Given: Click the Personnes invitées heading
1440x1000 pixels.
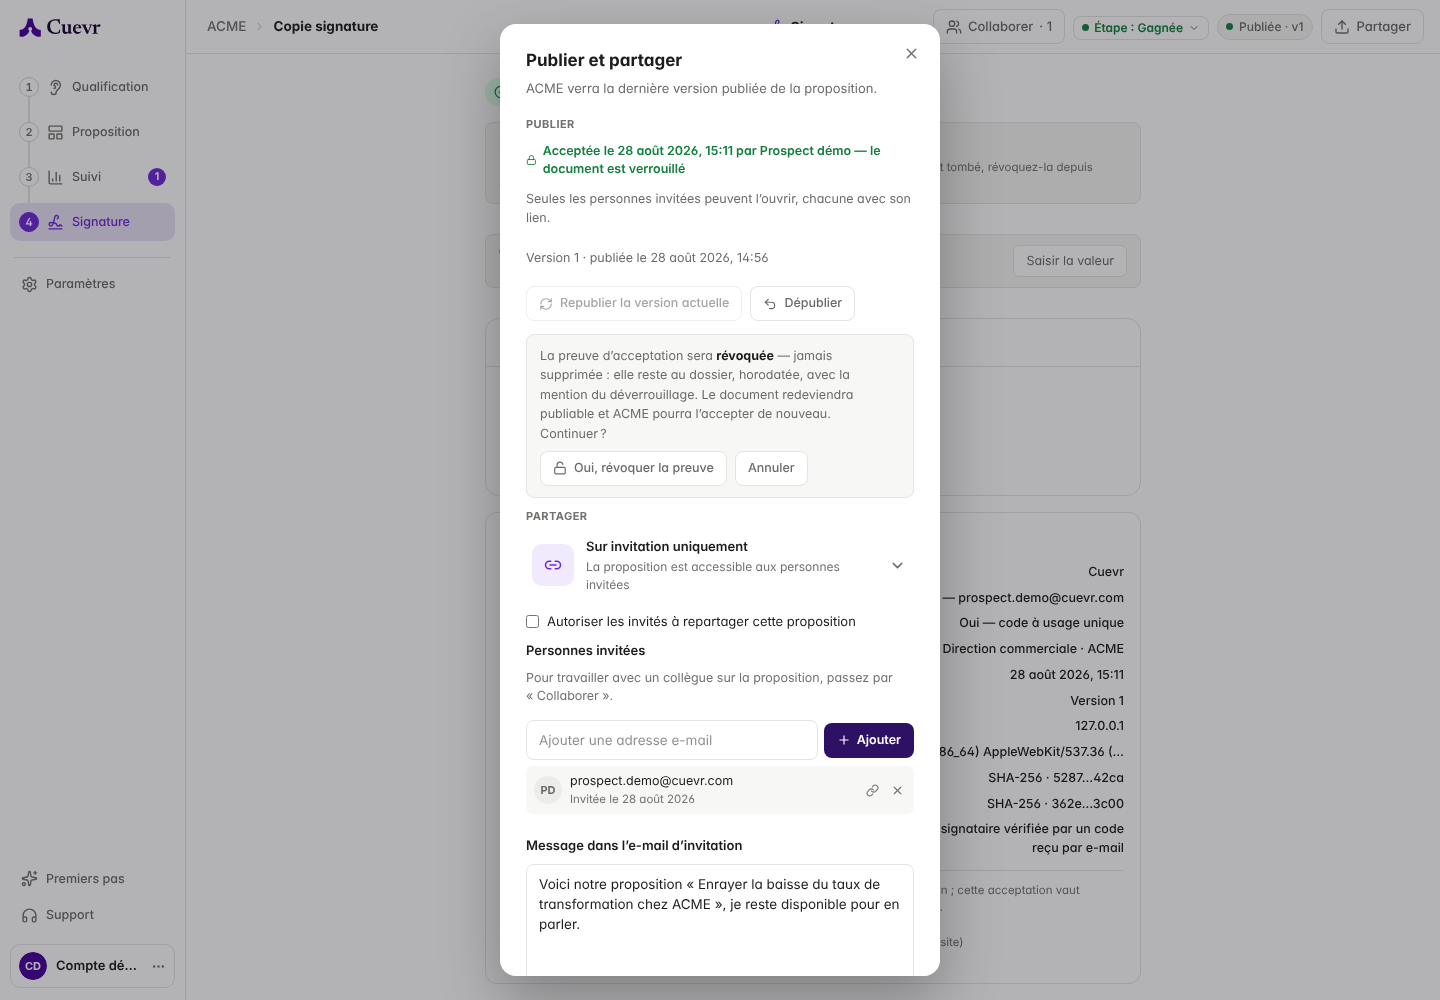Looking at the screenshot, I should click(585, 651).
